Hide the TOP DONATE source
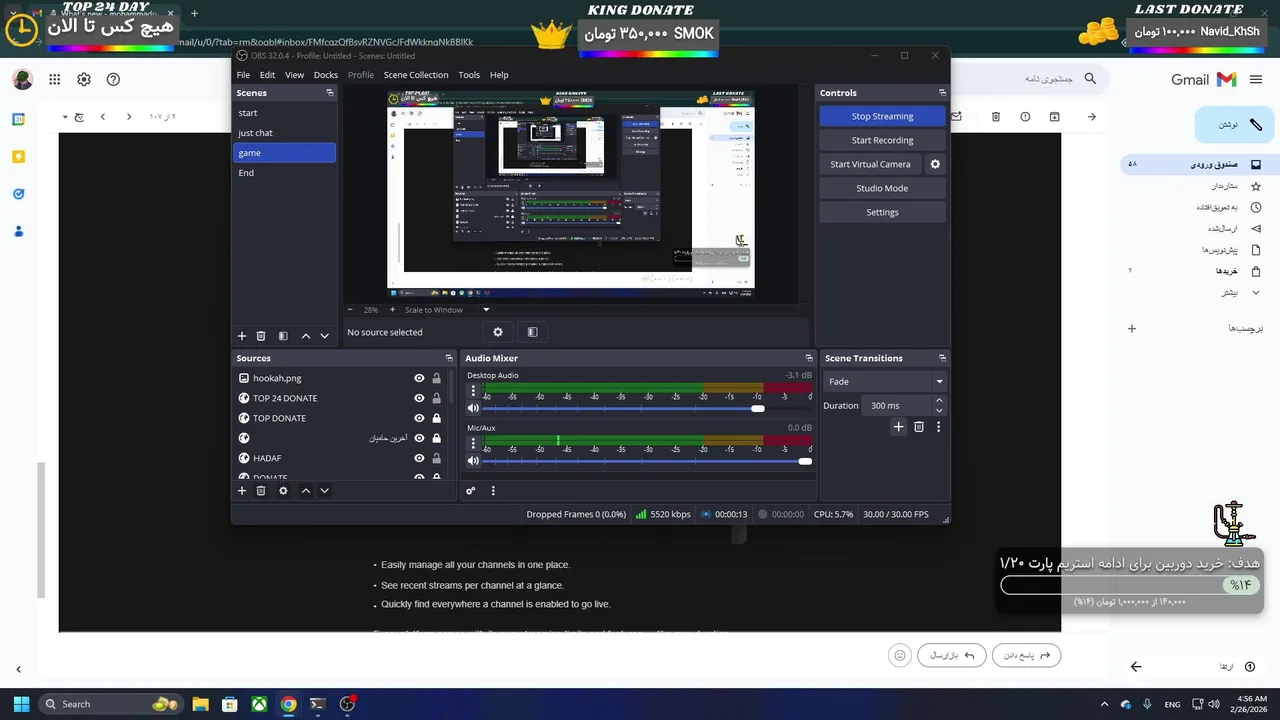The height and width of the screenshot is (720, 1280). (x=419, y=418)
